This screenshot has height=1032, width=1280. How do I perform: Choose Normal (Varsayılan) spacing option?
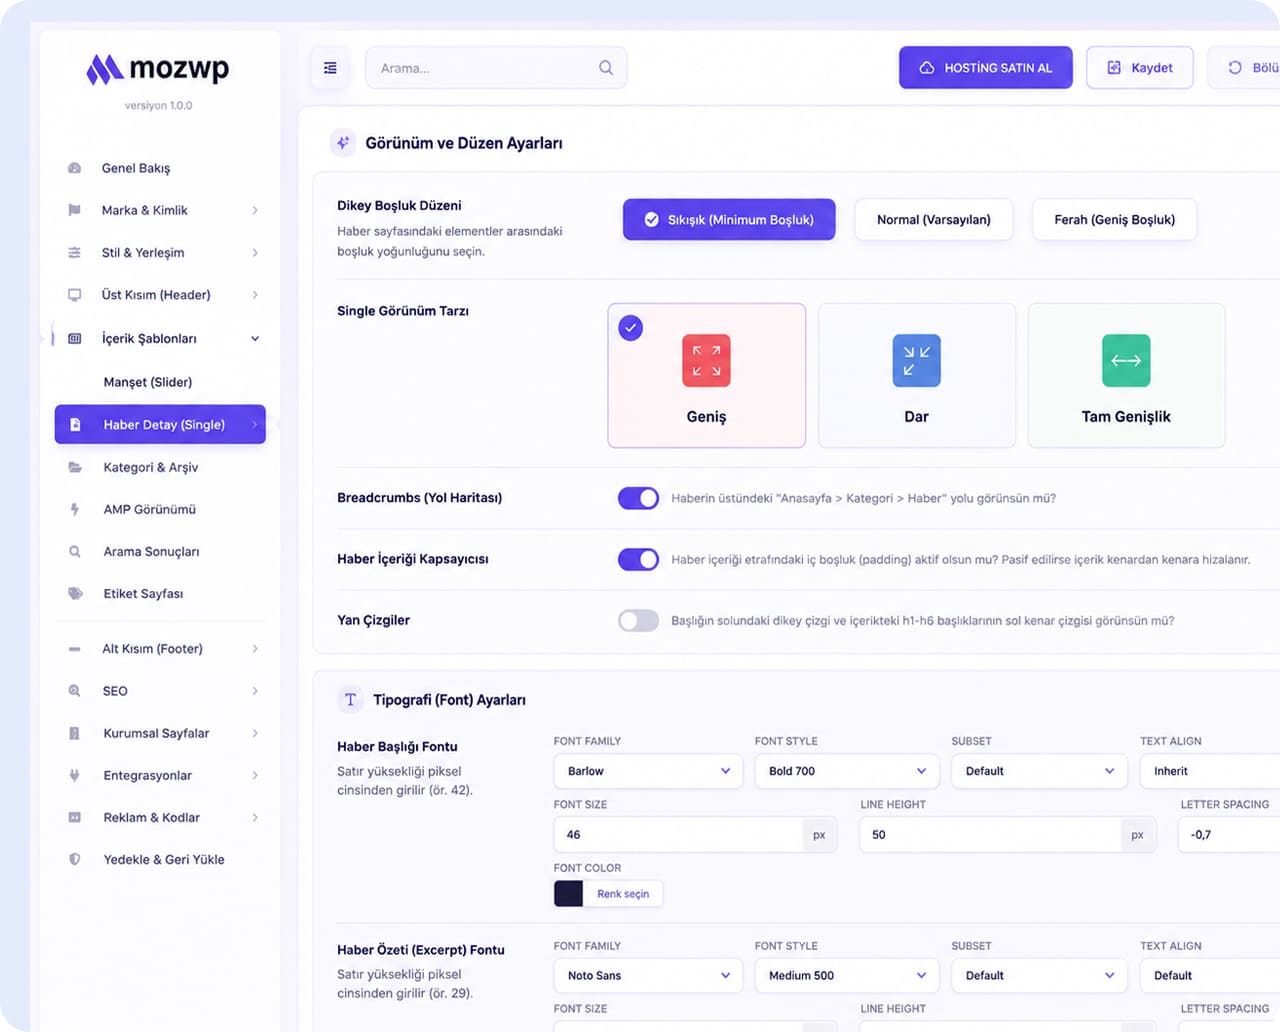(934, 220)
